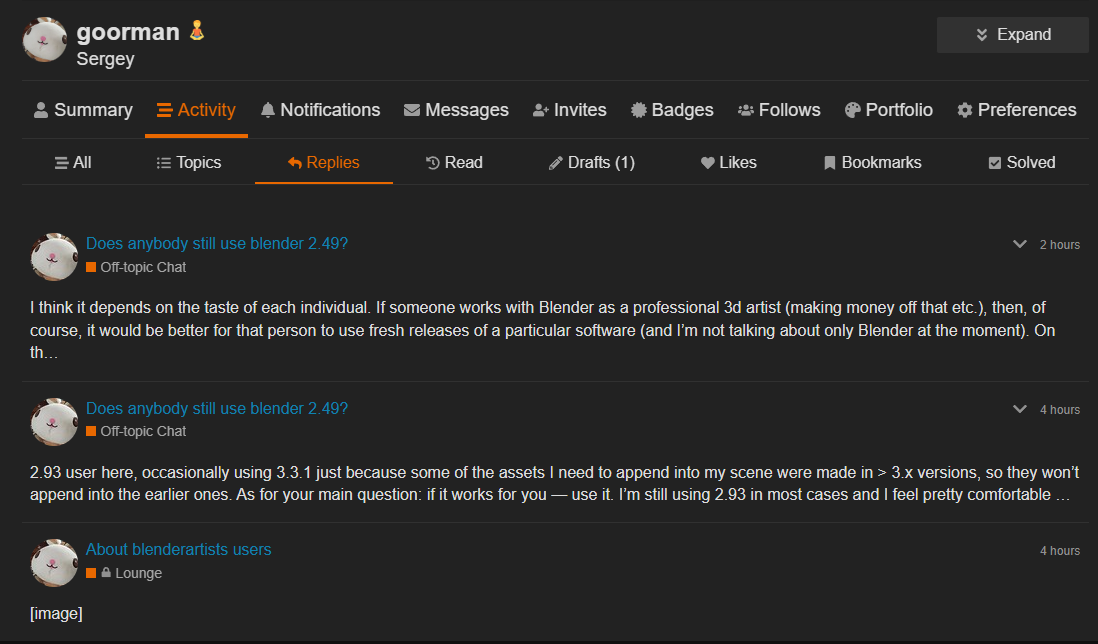This screenshot has width=1098, height=644.
Task: Click the avatar next to the 2 hours reply
Action: coord(54,257)
